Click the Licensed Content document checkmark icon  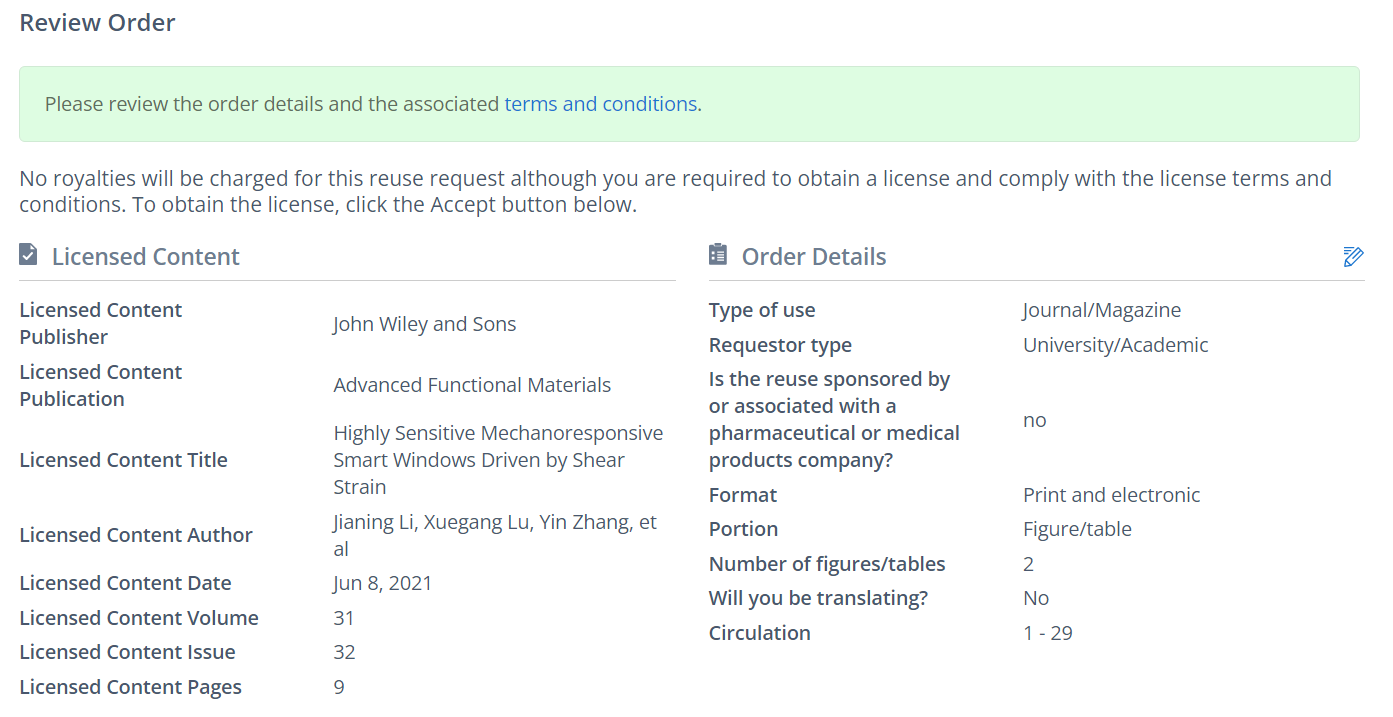point(28,255)
